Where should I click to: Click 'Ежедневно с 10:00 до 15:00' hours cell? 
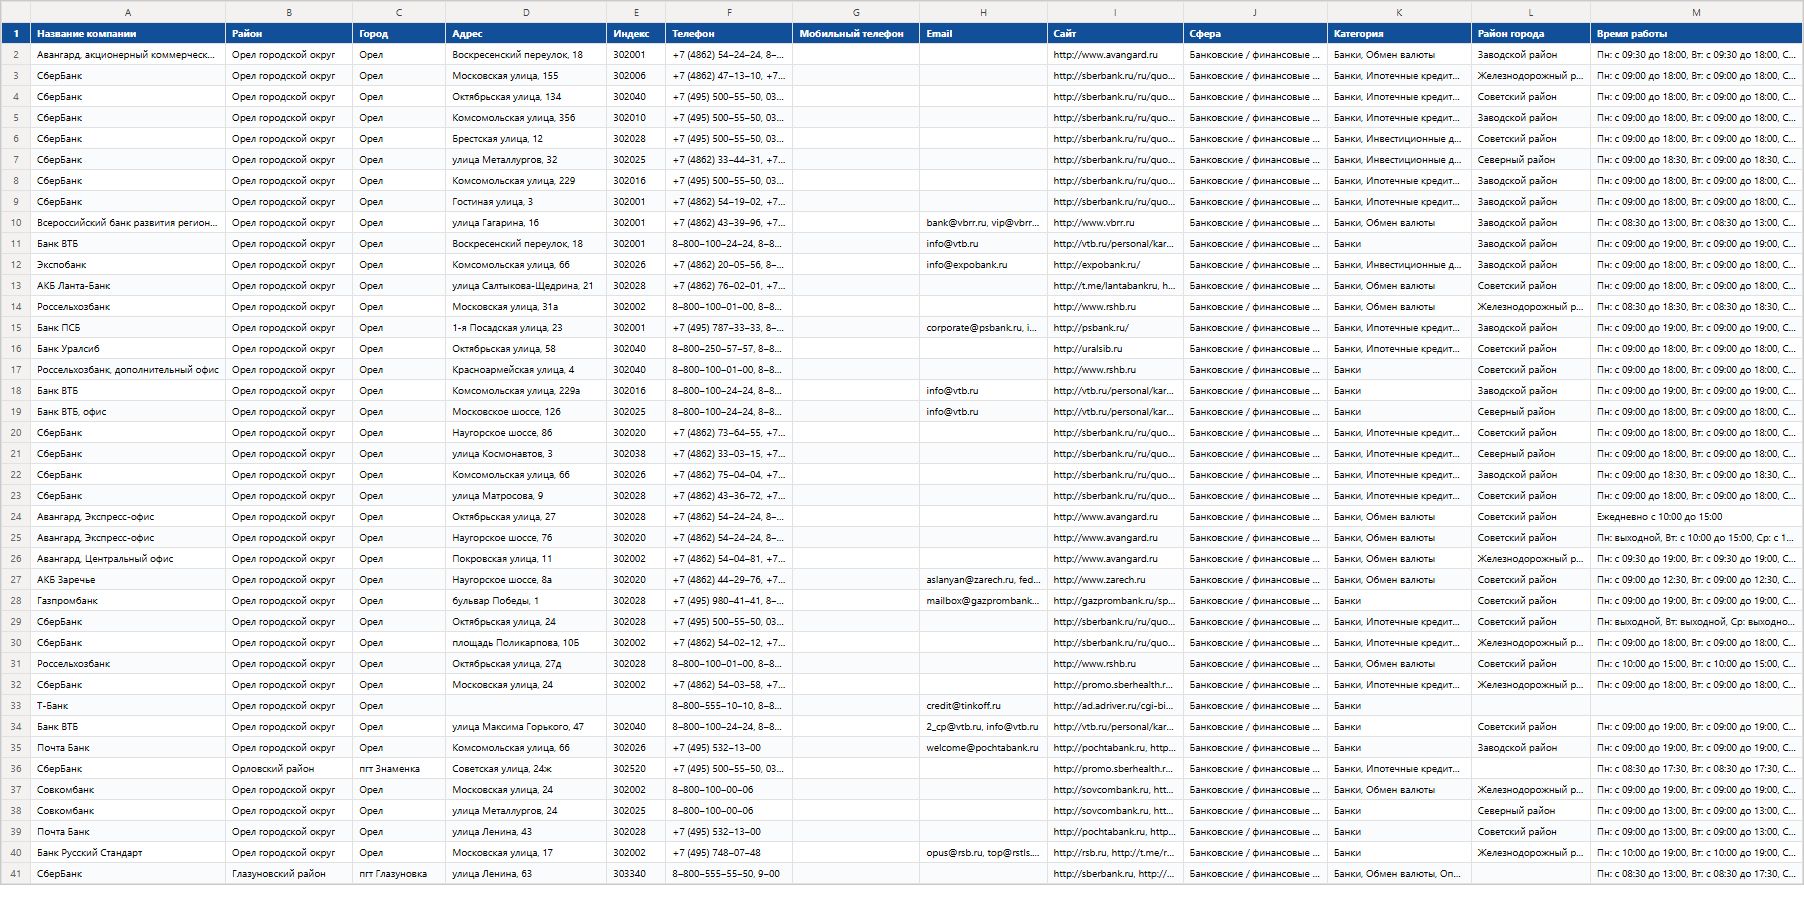(1696, 517)
